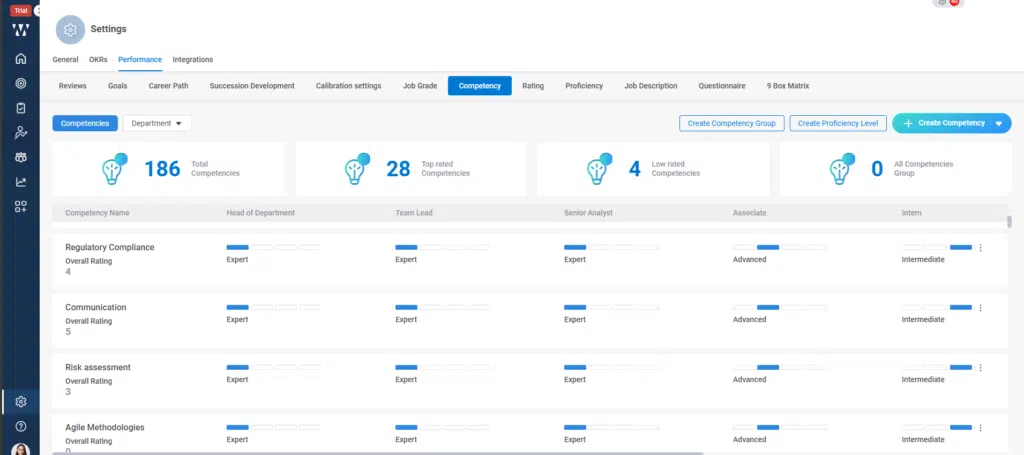Click the vertical scrollbar of competency table
Viewport: 1024px width, 455px height.
point(1009,222)
